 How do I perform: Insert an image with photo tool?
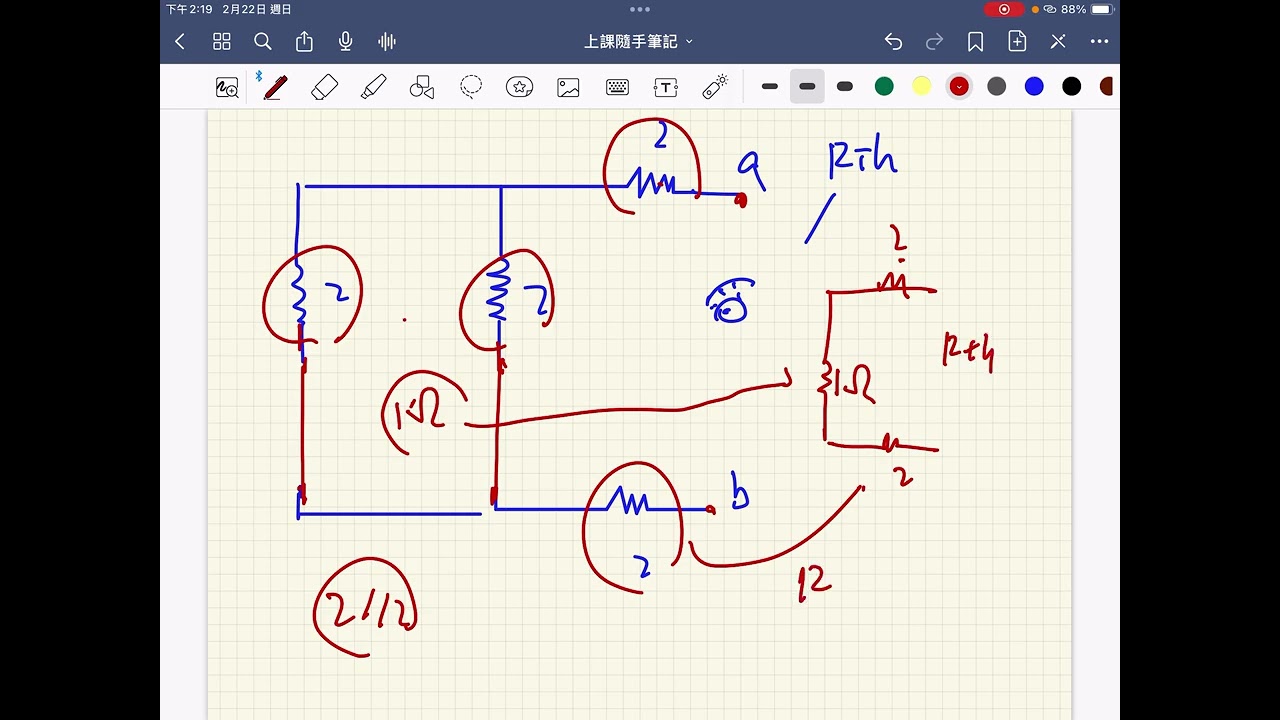(568, 87)
